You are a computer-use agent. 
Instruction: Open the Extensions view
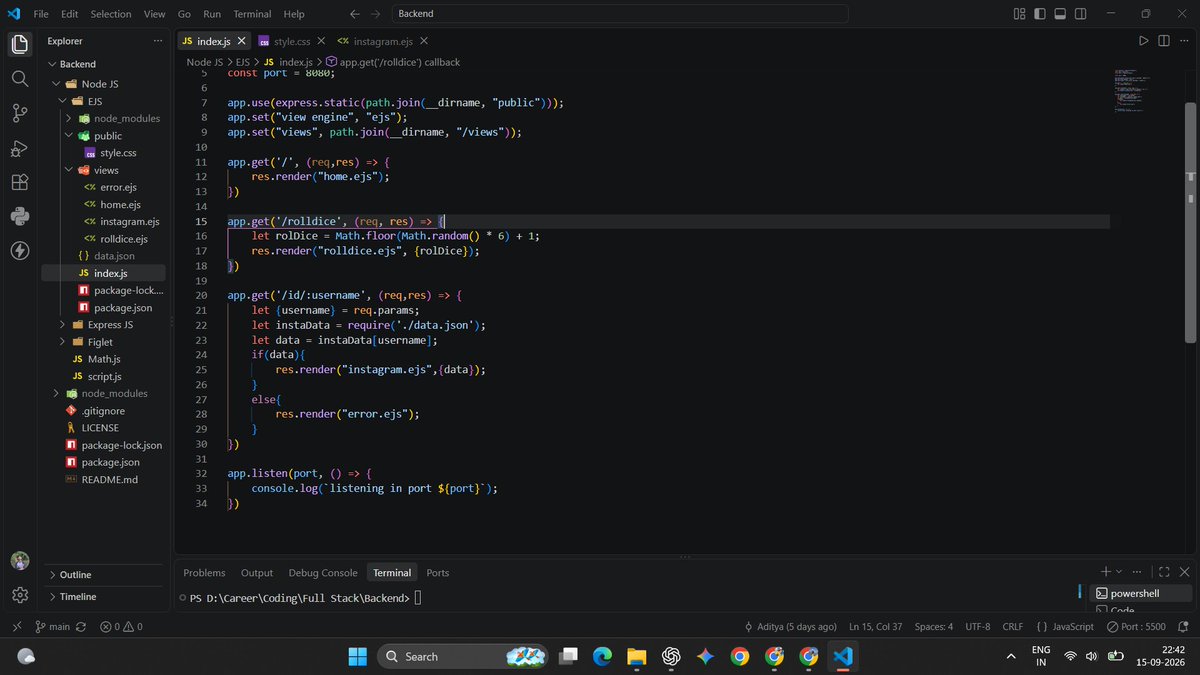point(19,182)
